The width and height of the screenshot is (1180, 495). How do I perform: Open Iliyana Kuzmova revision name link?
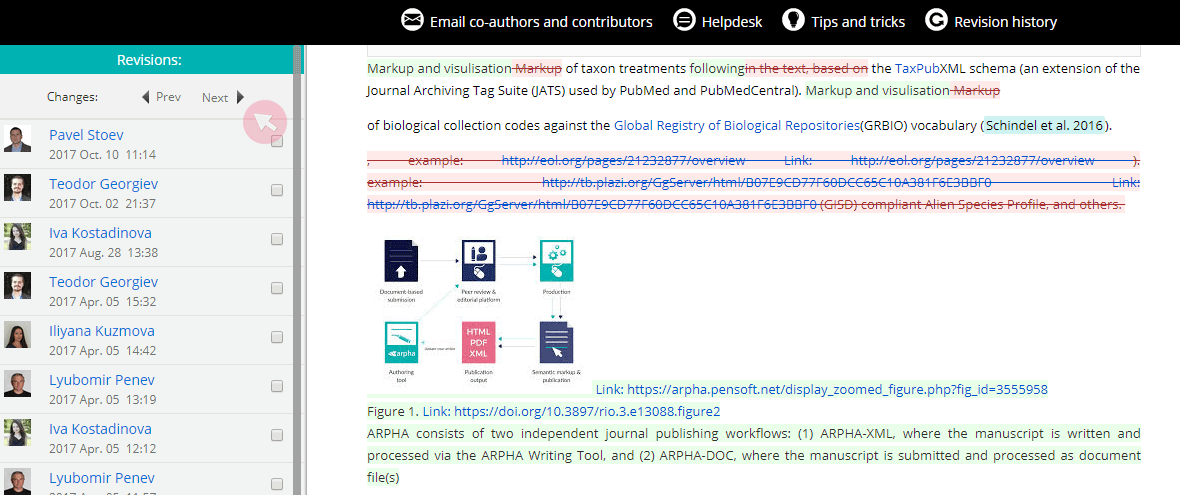click(x=102, y=331)
